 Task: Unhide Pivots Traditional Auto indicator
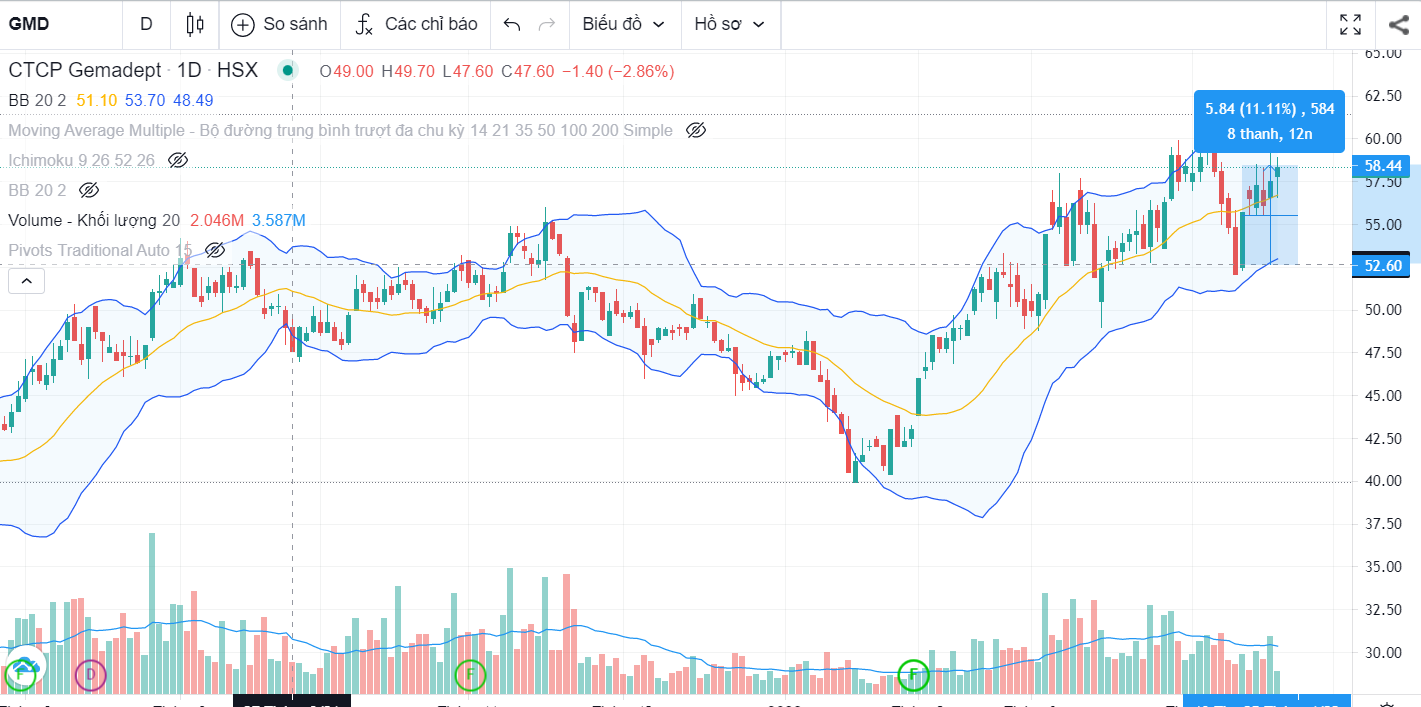click(x=214, y=250)
